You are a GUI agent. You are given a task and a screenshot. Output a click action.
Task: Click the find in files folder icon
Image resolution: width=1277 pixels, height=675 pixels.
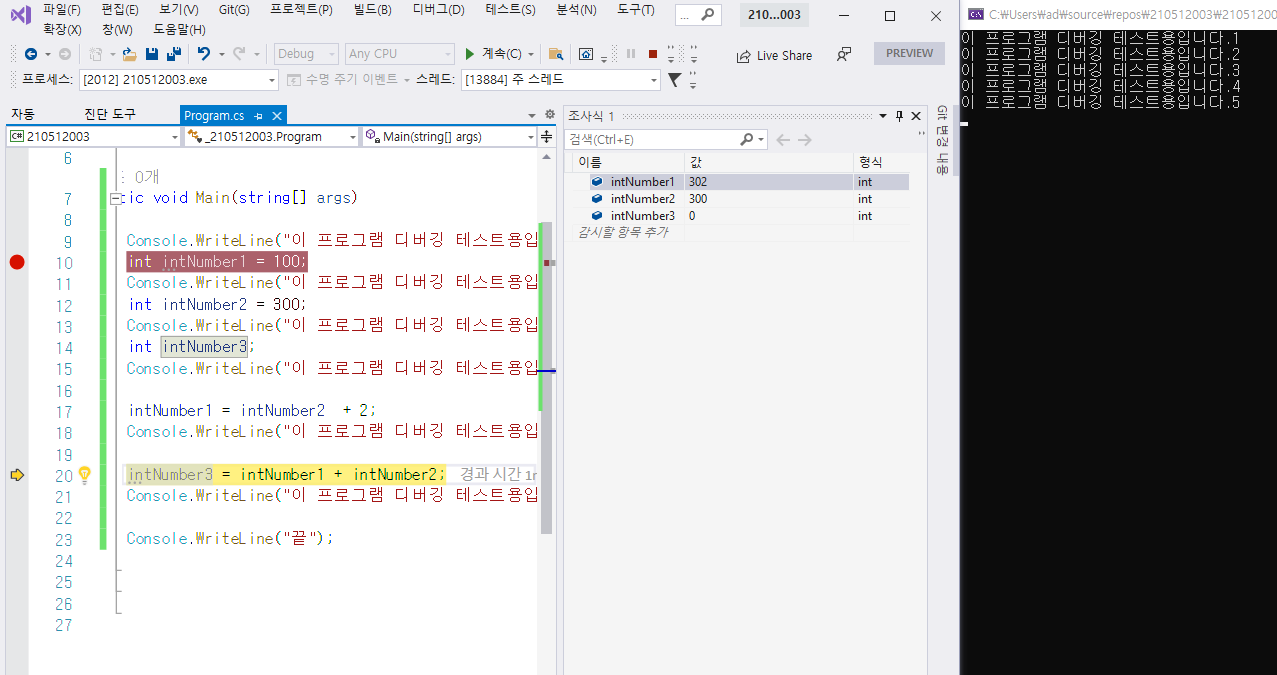click(556, 54)
